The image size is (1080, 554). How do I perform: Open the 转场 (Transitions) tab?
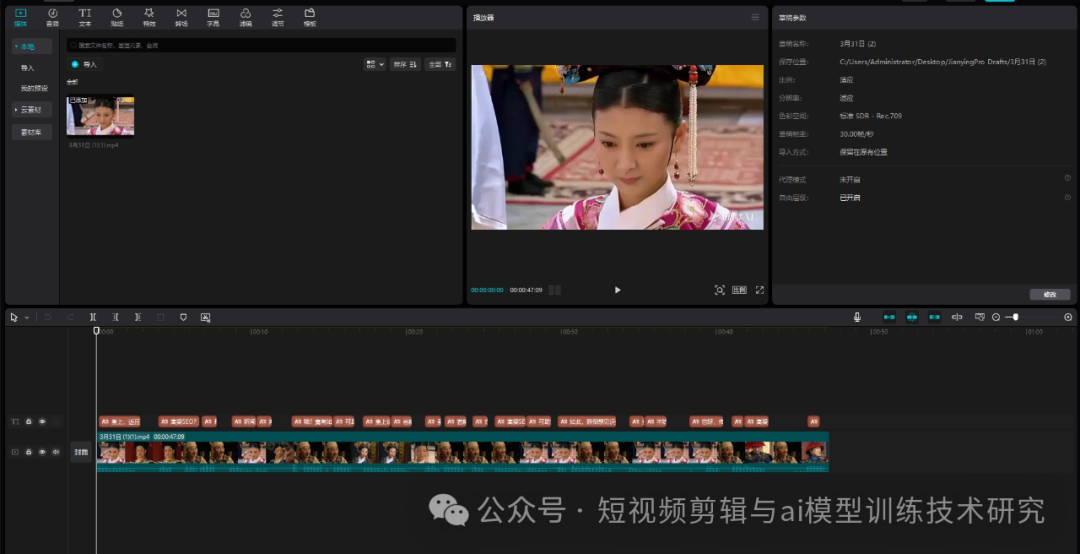tap(181, 17)
